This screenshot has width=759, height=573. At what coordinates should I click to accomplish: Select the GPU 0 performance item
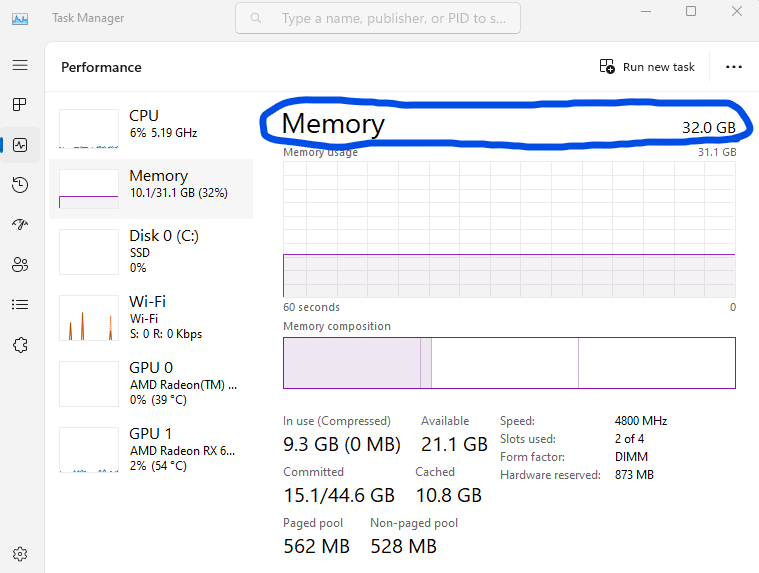pos(151,383)
